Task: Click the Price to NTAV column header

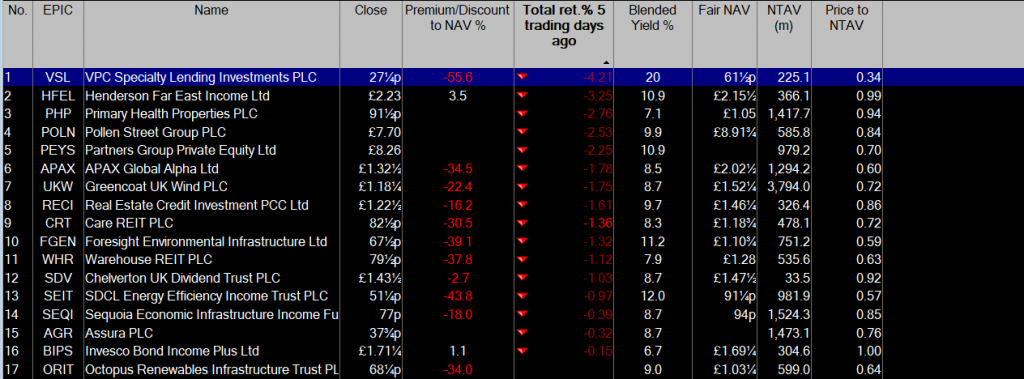Action: 847,18
